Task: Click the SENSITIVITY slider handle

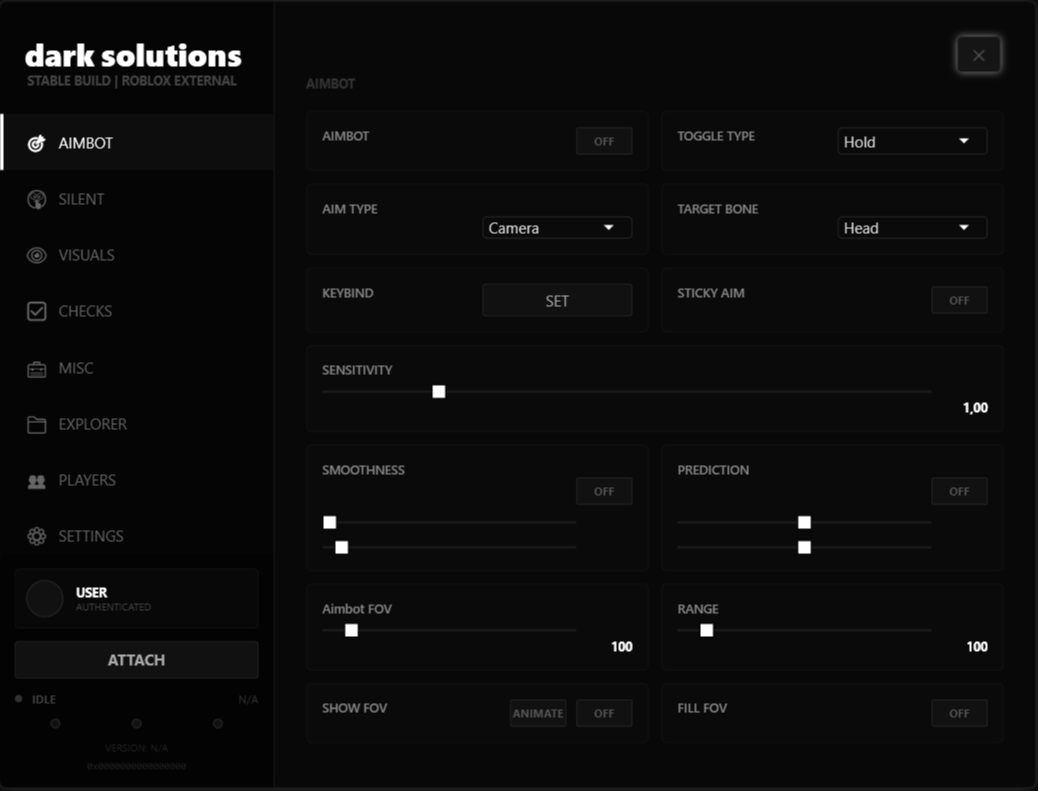Action: click(x=438, y=391)
